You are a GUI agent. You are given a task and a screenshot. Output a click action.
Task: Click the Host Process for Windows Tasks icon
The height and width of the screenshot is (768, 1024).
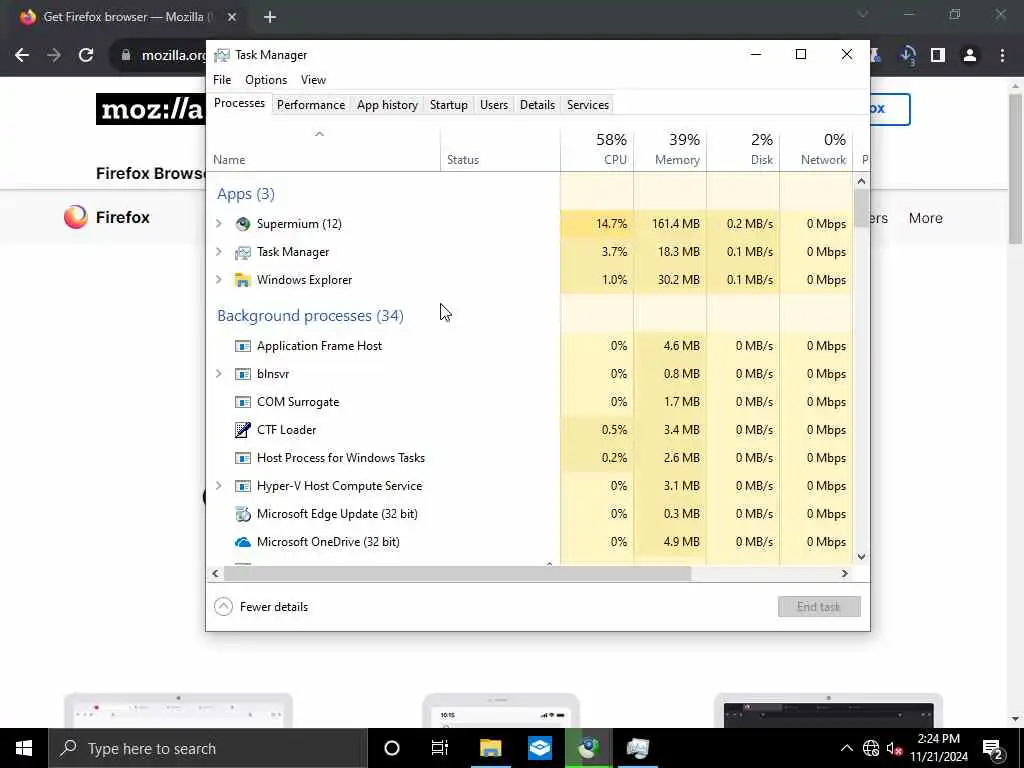(x=243, y=458)
